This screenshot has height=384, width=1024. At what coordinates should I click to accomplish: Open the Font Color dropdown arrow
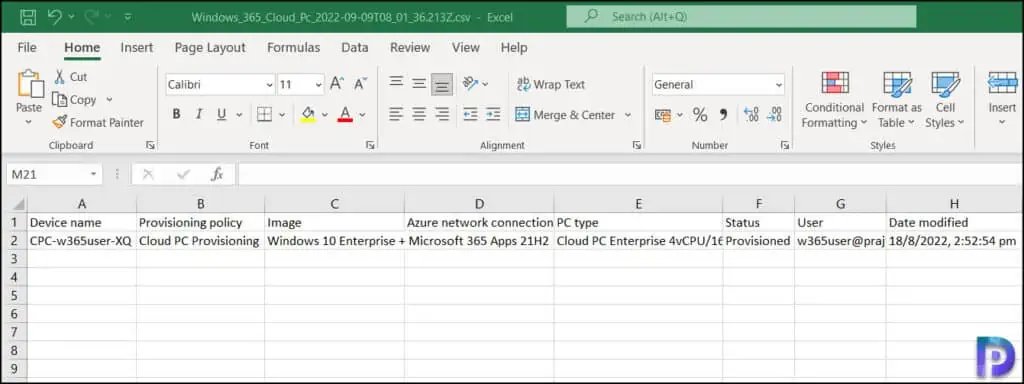[362, 115]
